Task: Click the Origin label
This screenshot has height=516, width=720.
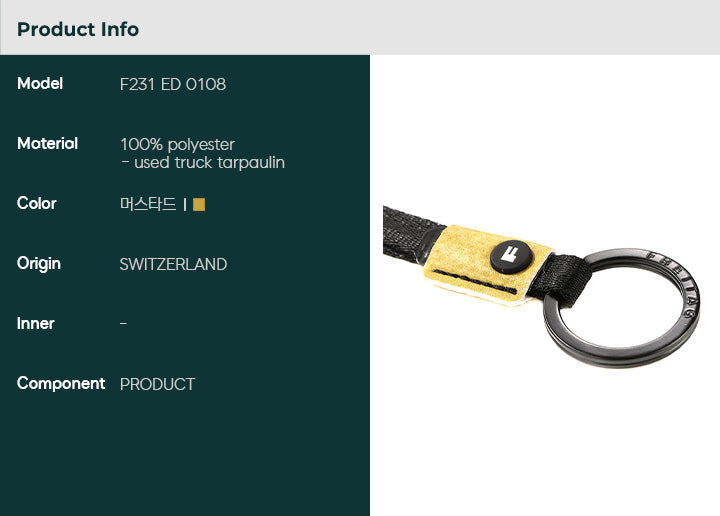Action: tap(39, 264)
